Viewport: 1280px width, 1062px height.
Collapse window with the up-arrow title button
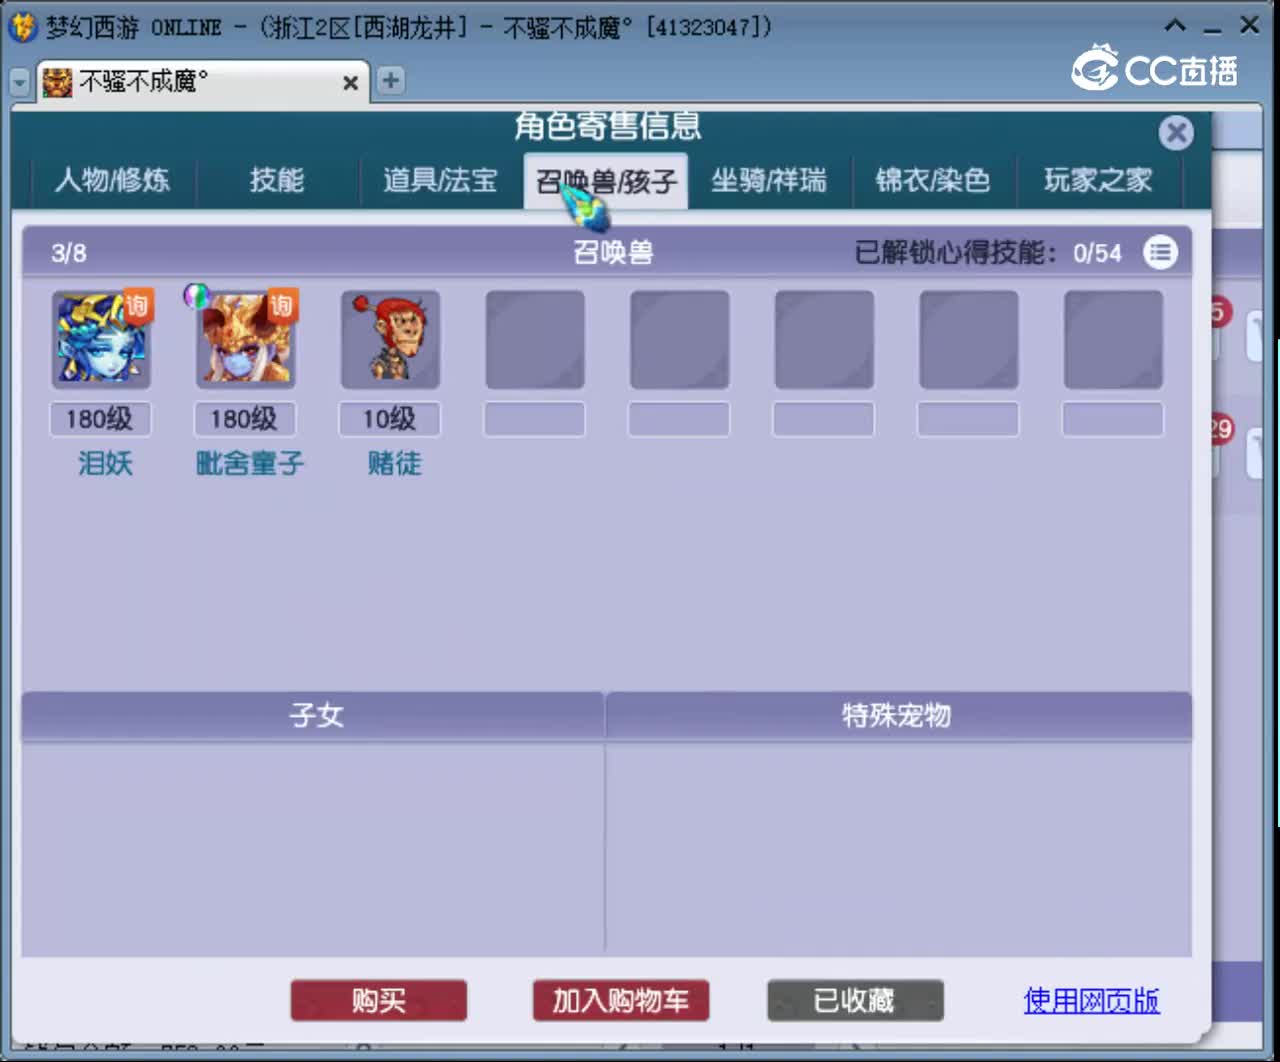tap(1176, 26)
